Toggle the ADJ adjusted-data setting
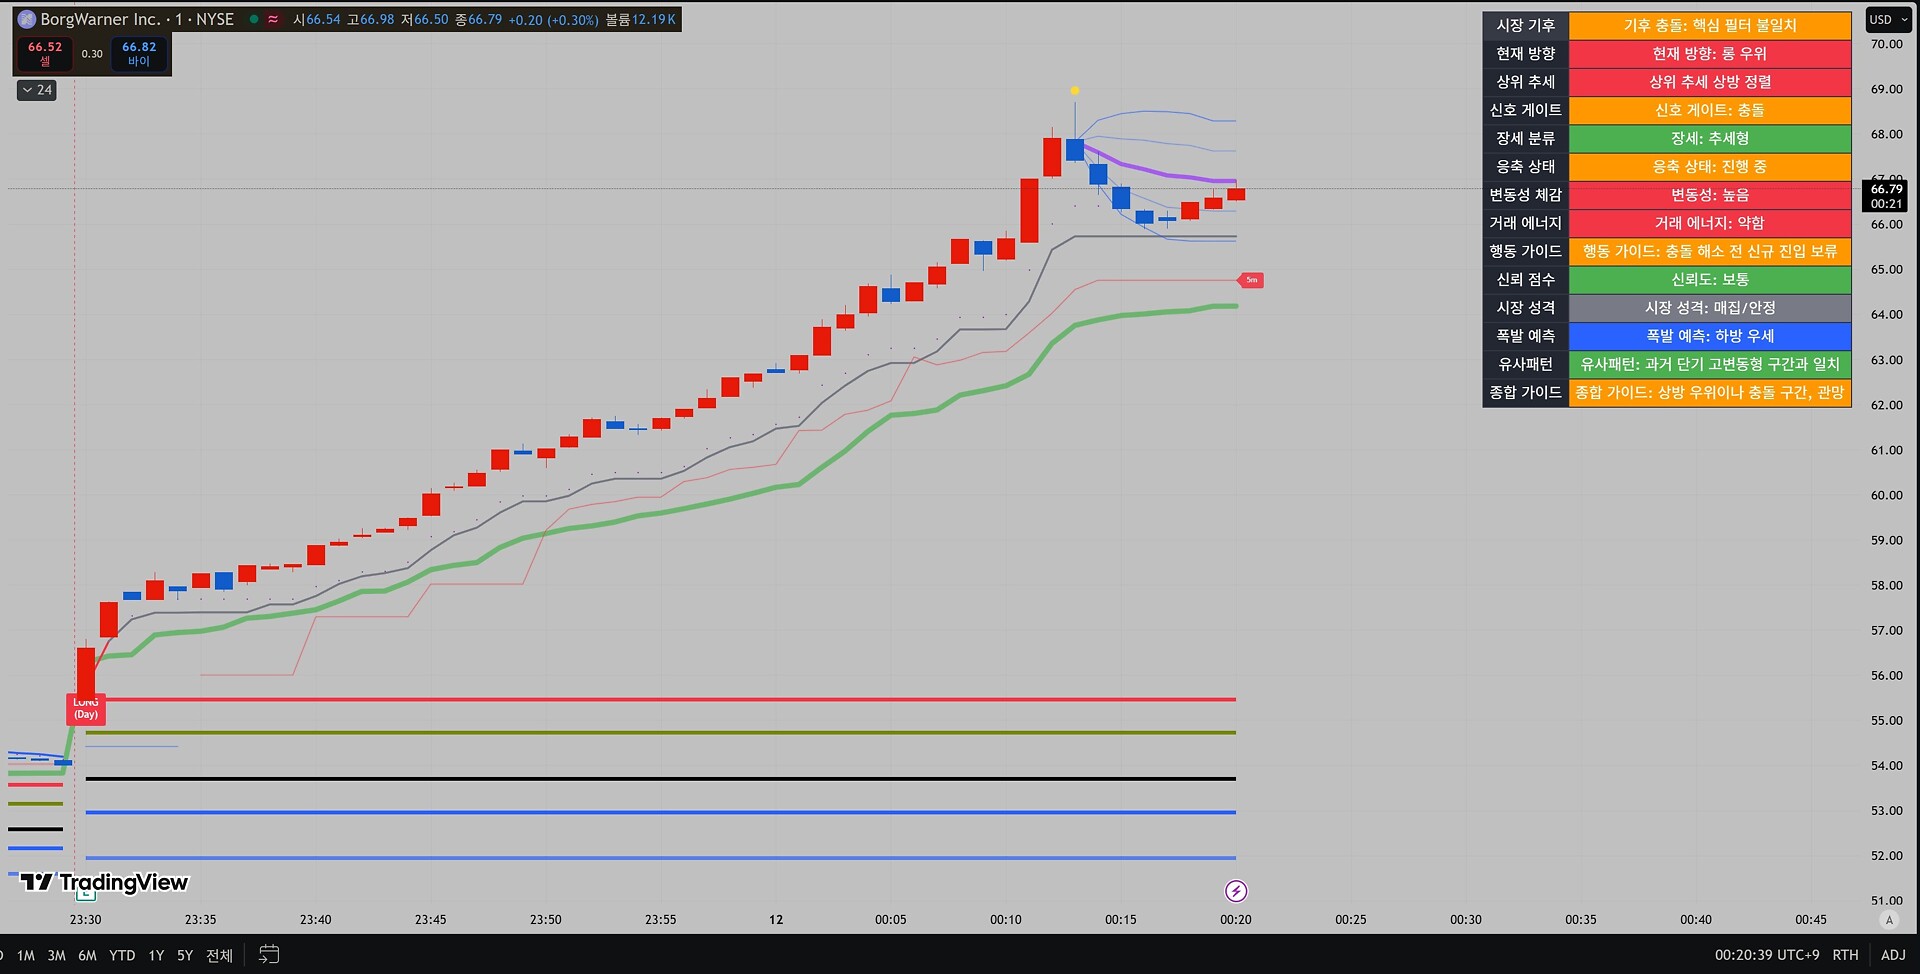The image size is (1920, 974). click(x=1893, y=955)
